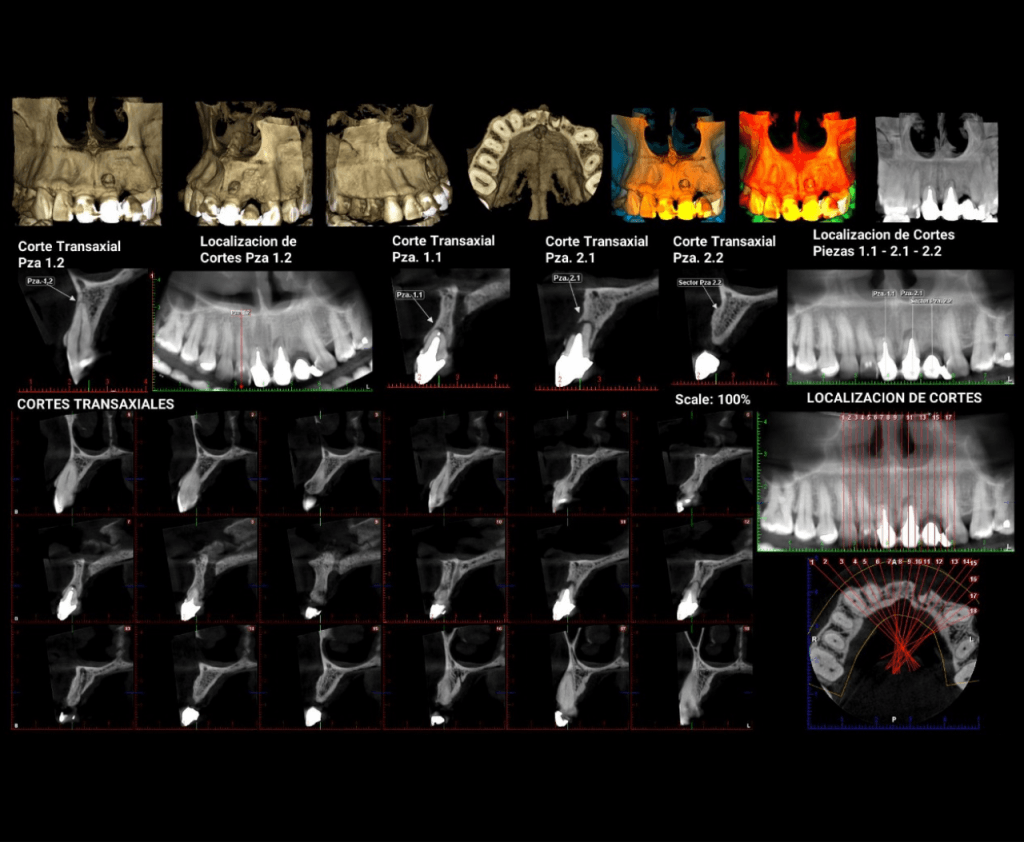
Task: Click slice marker 12 on the axial arch view
Action: tap(939, 562)
